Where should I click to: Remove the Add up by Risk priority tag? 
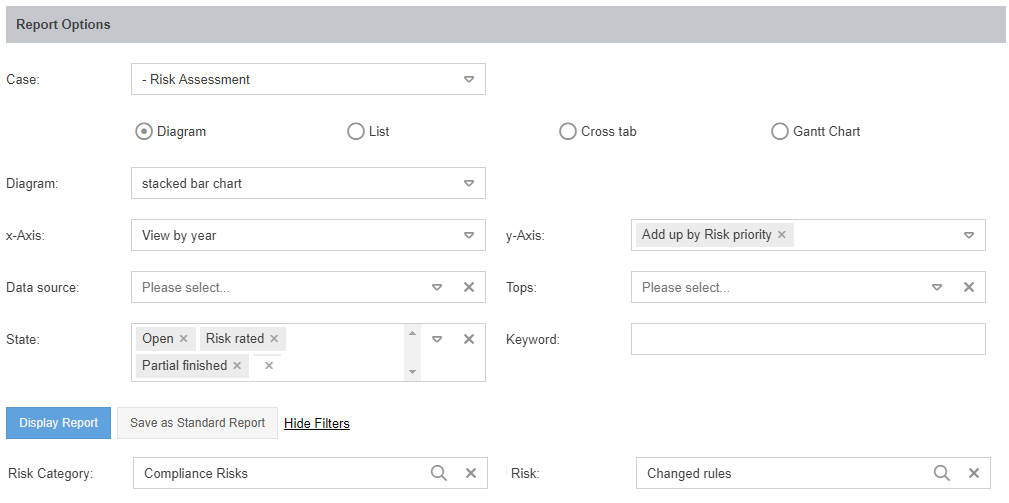click(782, 235)
